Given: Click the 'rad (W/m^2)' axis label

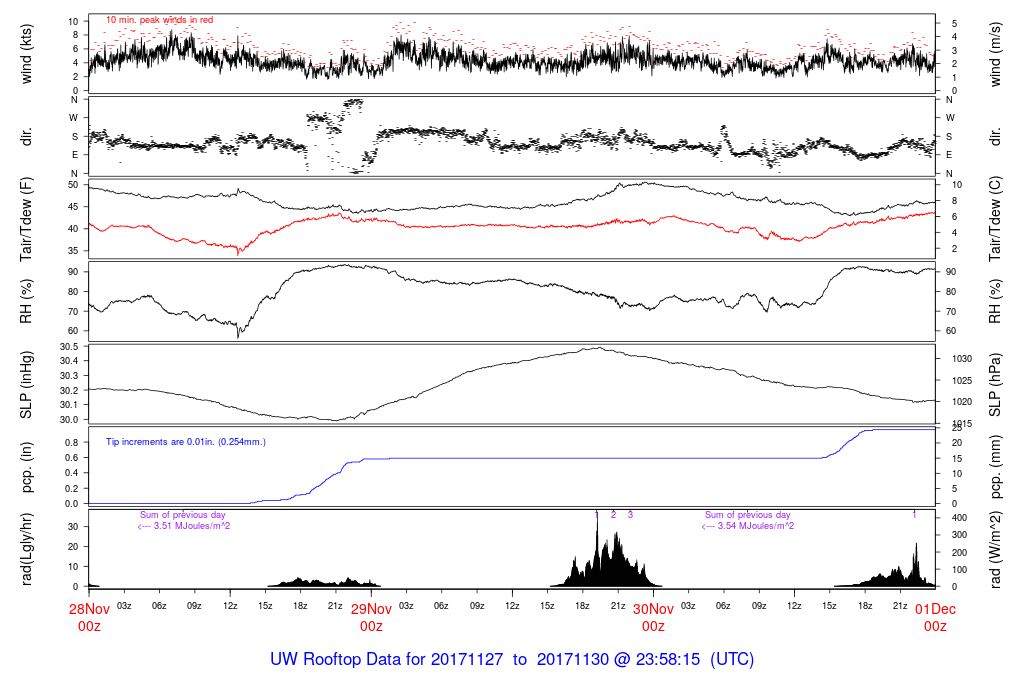Looking at the screenshot, I should tap(995, 549).
